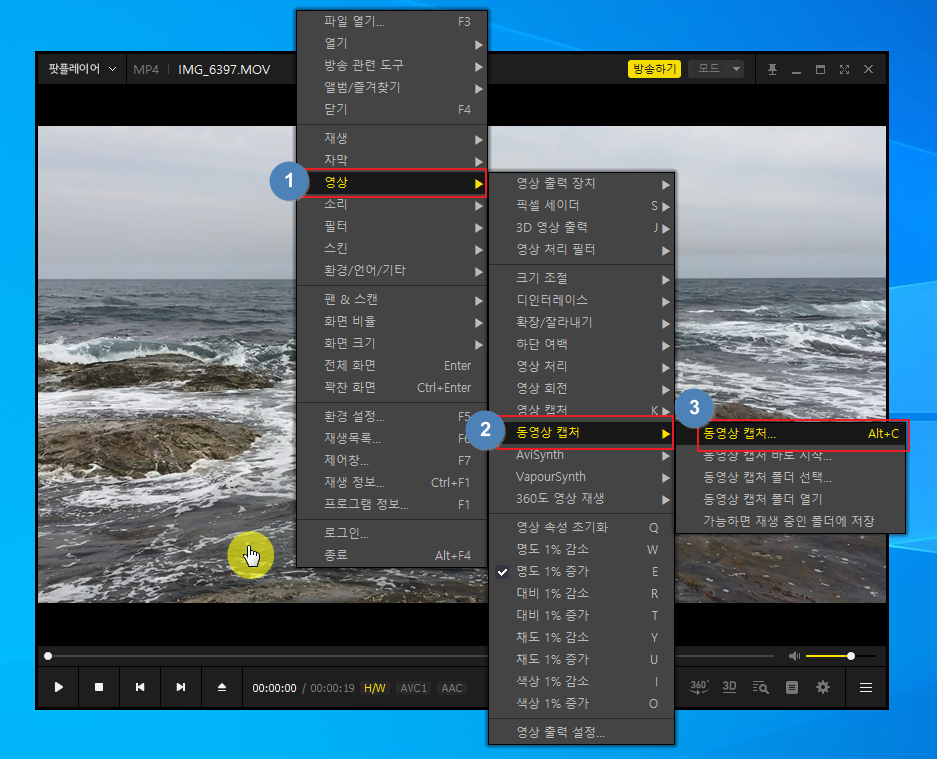This screenshot has height=759, width=937.
Task: Expand the 소리 submenu
Action: (x=392, y=204)
